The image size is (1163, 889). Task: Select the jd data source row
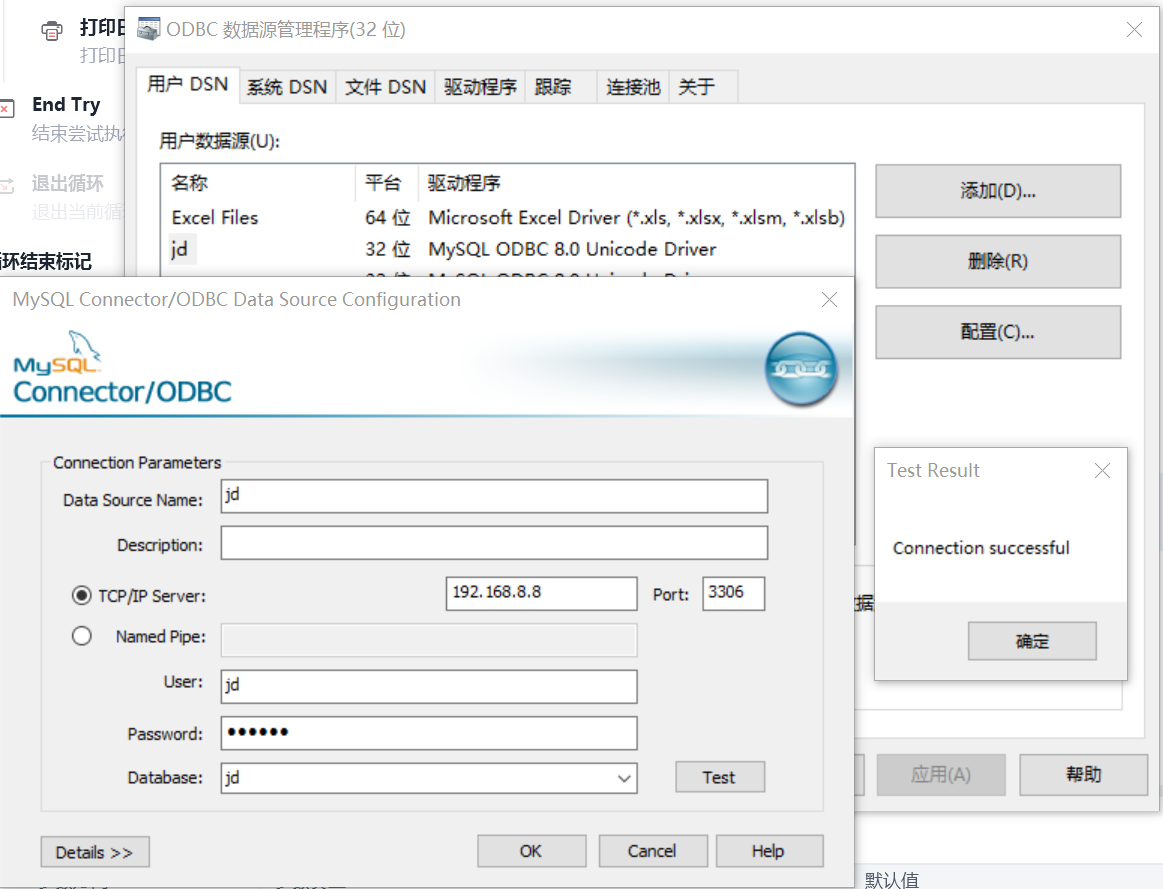click(508, 249)
